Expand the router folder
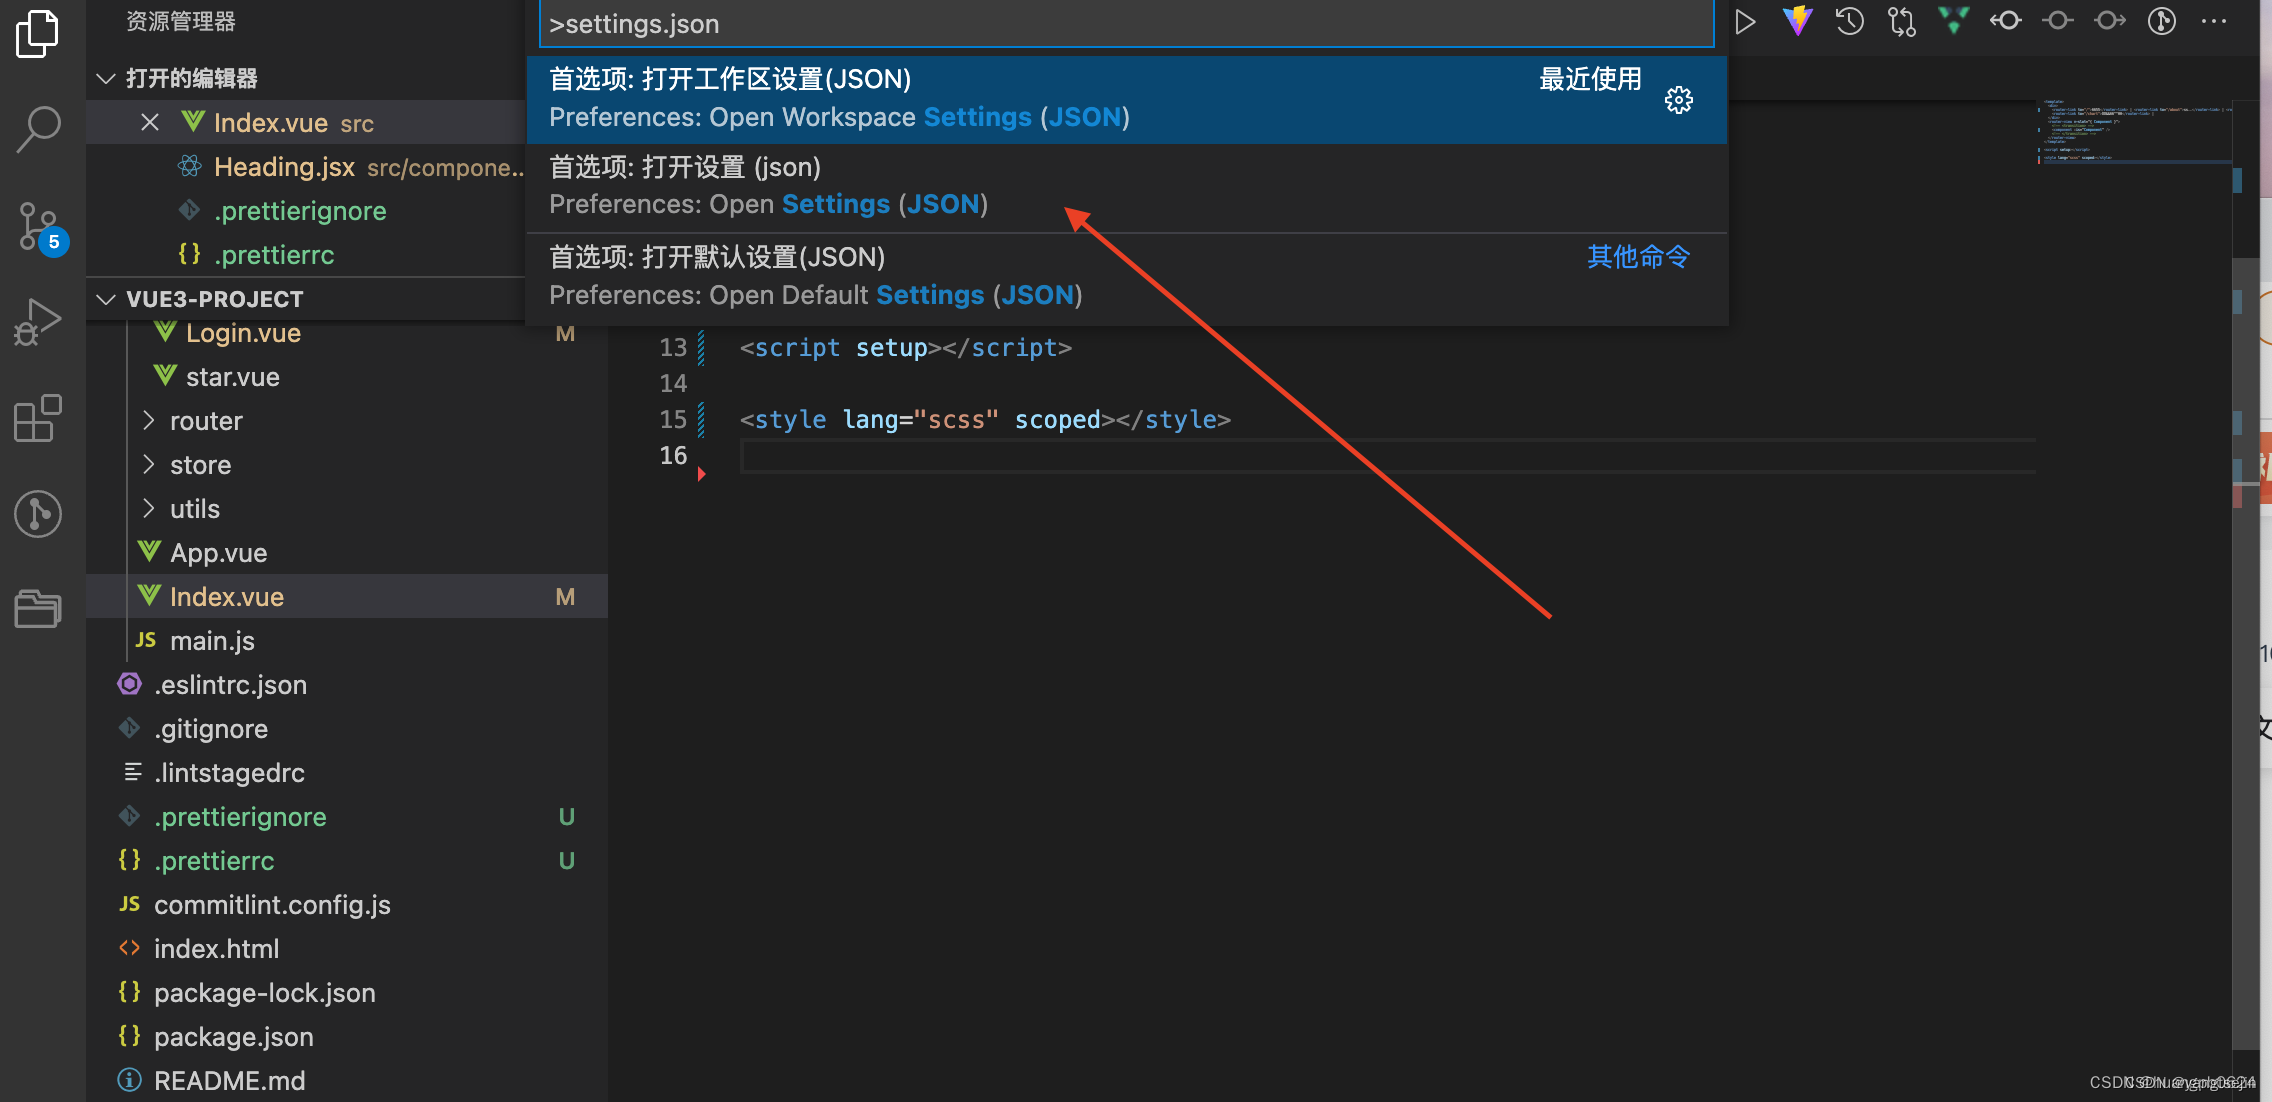Screen dimensions: 2272x1102 click(148, 420)
